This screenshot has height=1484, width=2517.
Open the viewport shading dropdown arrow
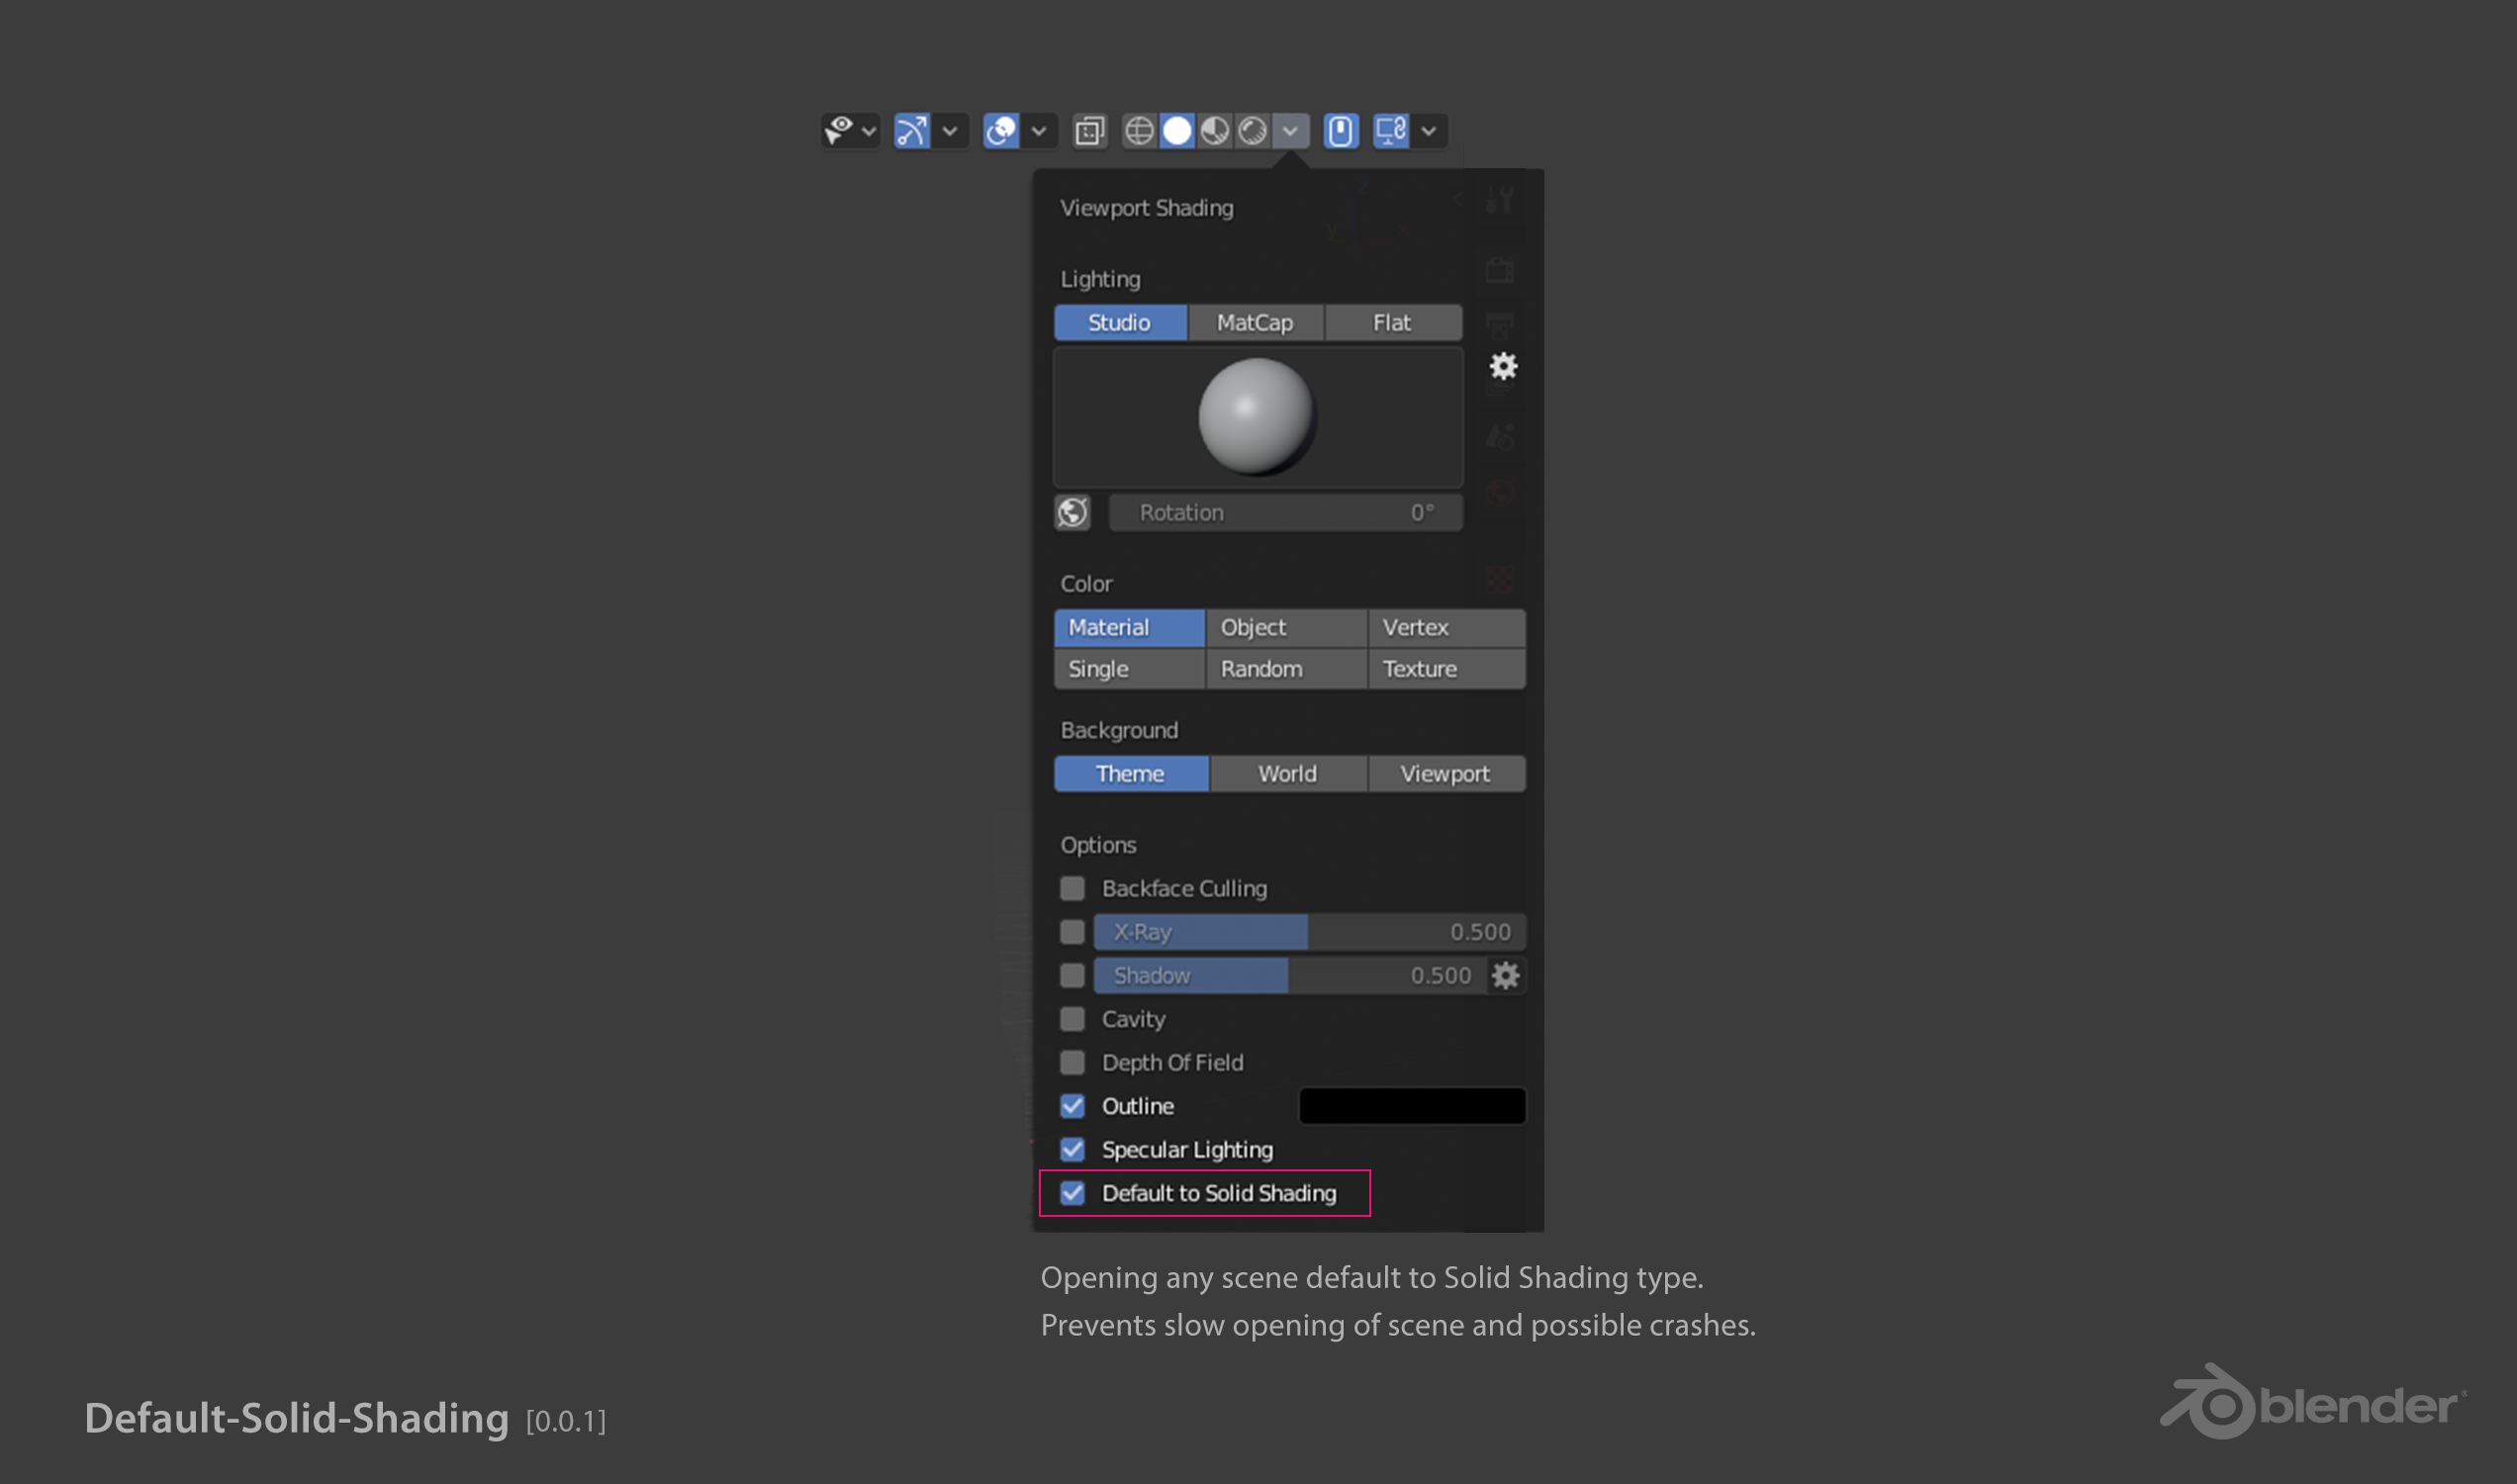tap(1291, 131)
